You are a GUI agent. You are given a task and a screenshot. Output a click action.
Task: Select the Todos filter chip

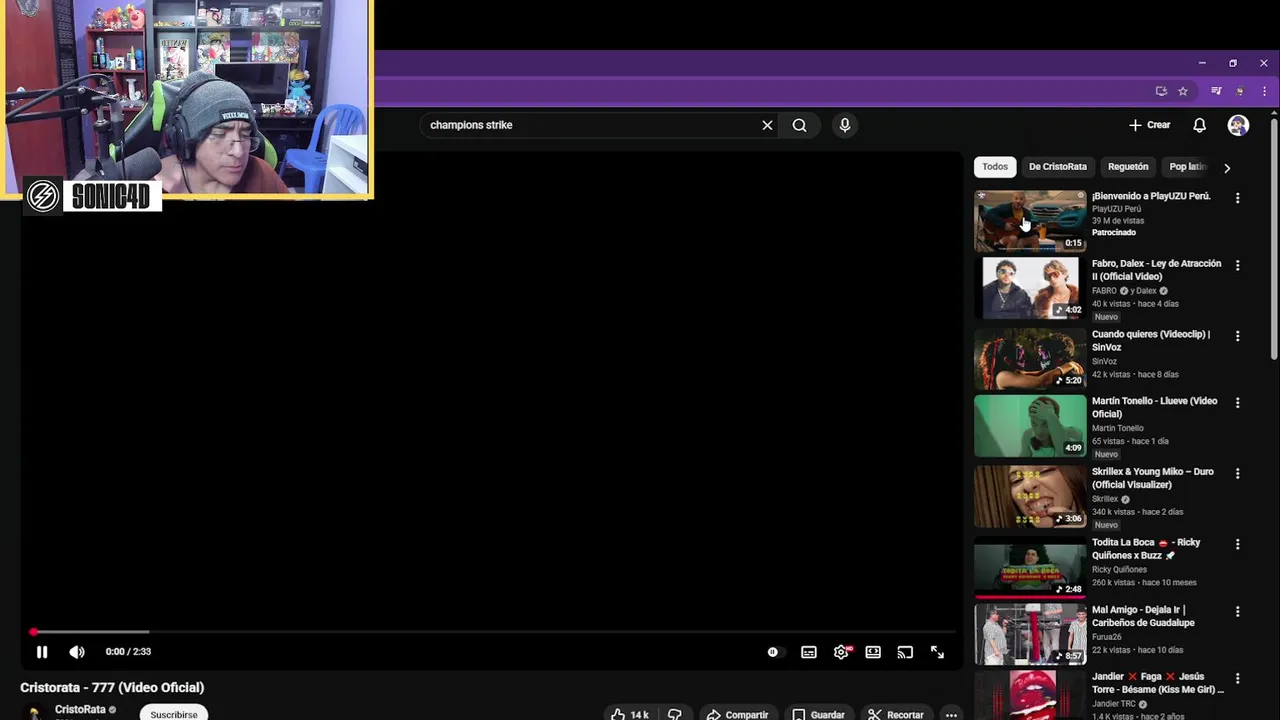tap(995, 167)
